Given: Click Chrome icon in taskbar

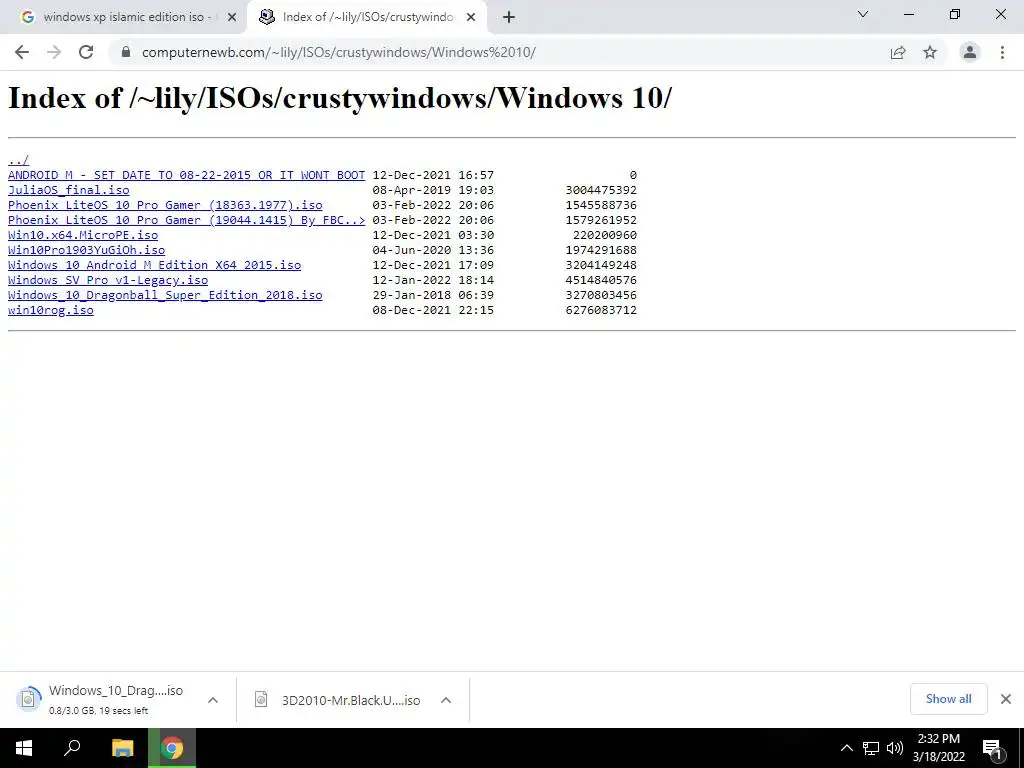Looking at the screenshot, I should (x=172, y=748).
